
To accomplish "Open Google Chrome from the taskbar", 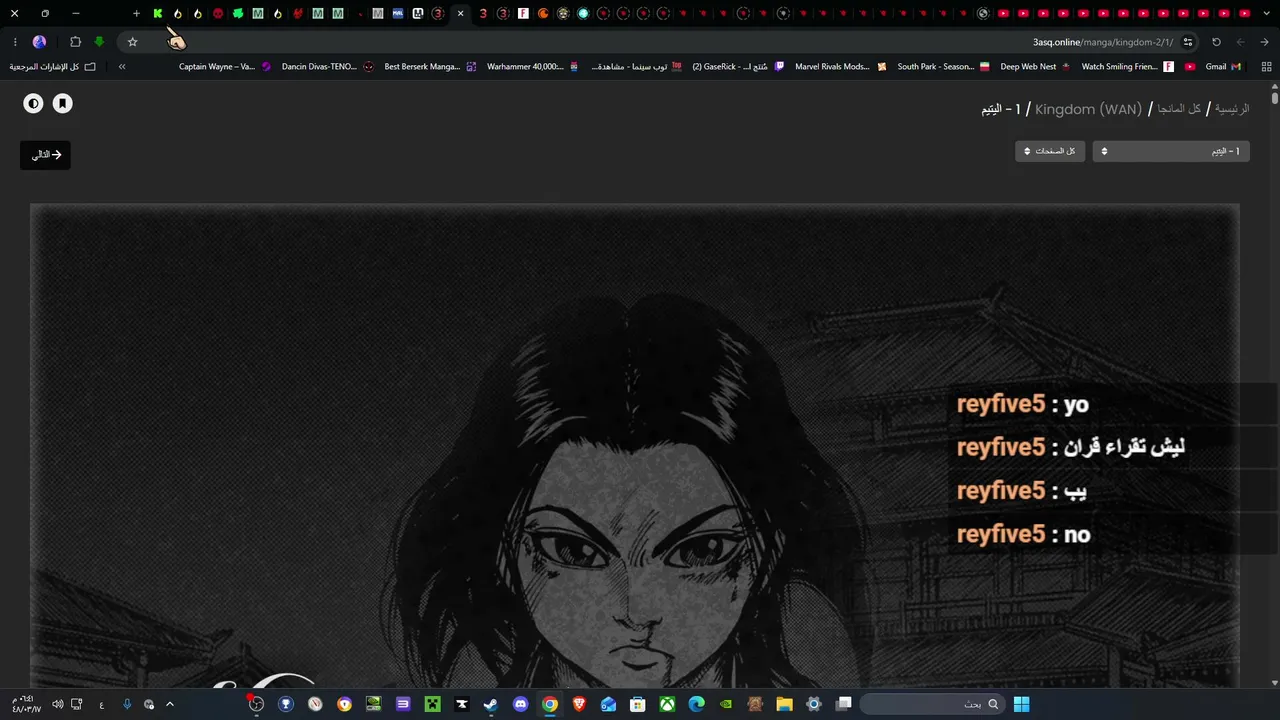I will [x=550, y=704].
